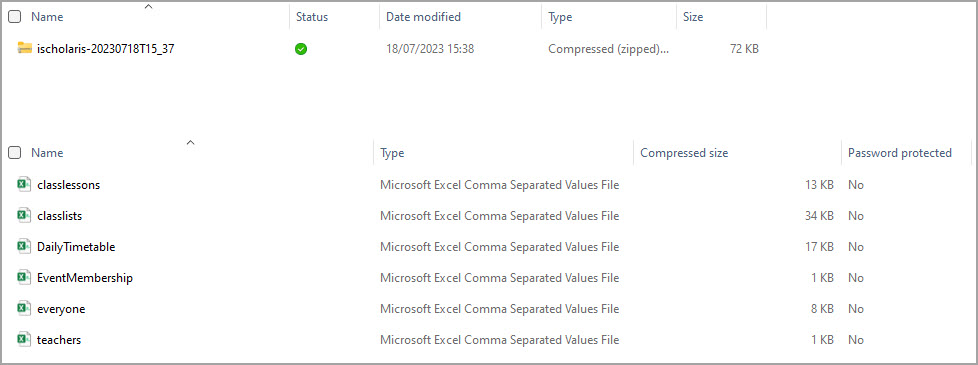Sort by the Compressed size column header
This screenshot has width=978, height=365.
coord(684,153)
